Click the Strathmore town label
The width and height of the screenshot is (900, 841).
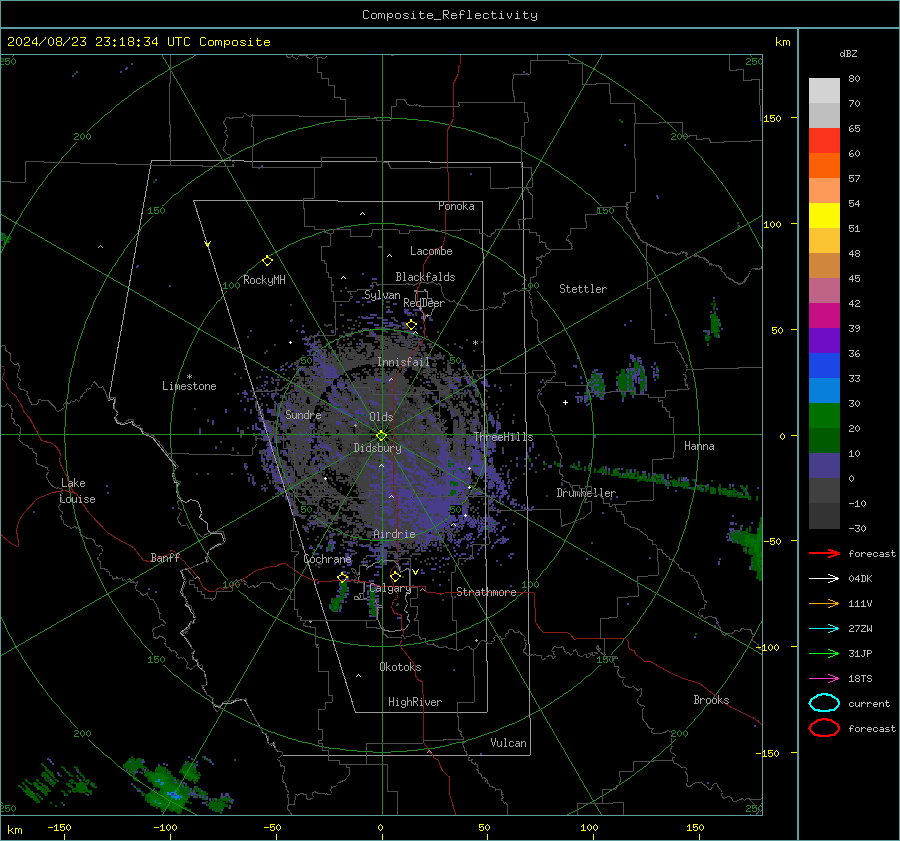pyautogui.click(x=486, y=592)
